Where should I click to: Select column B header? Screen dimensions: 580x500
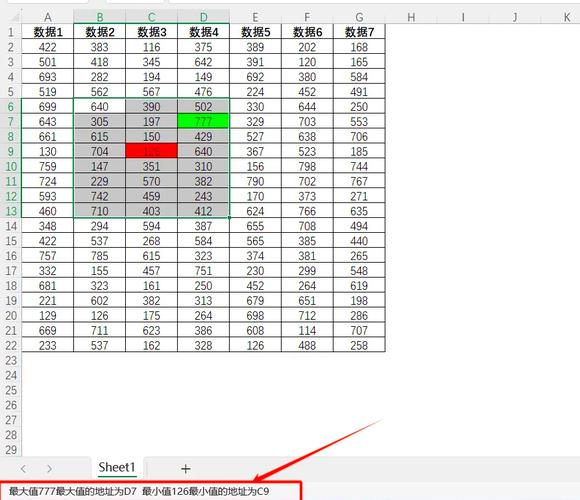(x=100, y=17)
